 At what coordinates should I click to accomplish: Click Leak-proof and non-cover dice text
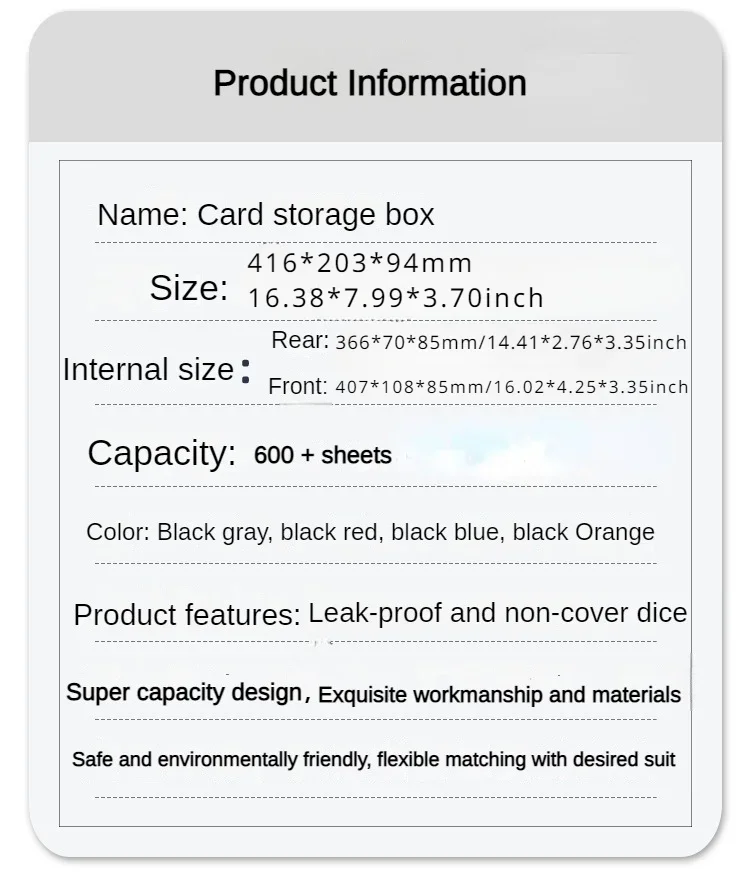pos(498,613)
